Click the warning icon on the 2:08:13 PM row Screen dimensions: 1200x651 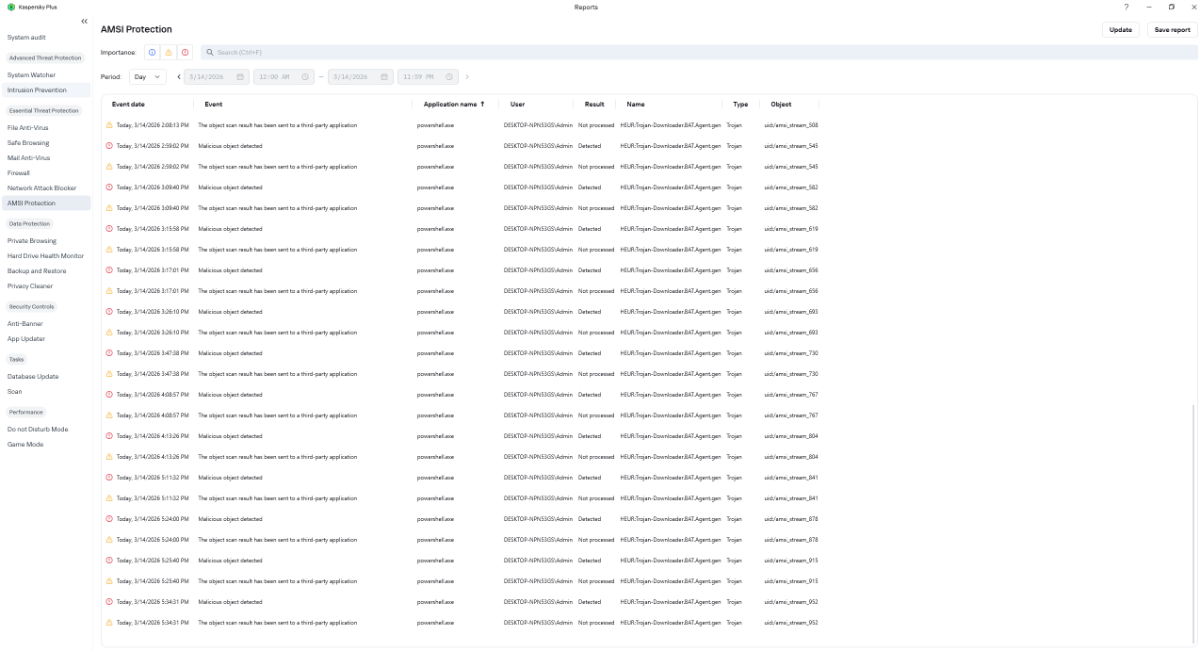click(x=110, y=125)
